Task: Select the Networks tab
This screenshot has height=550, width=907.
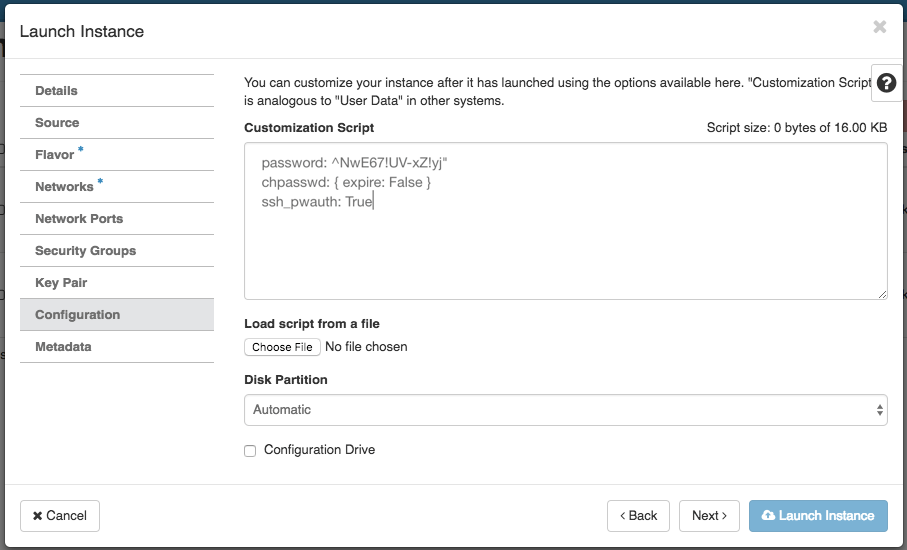Action: point(117,186)
